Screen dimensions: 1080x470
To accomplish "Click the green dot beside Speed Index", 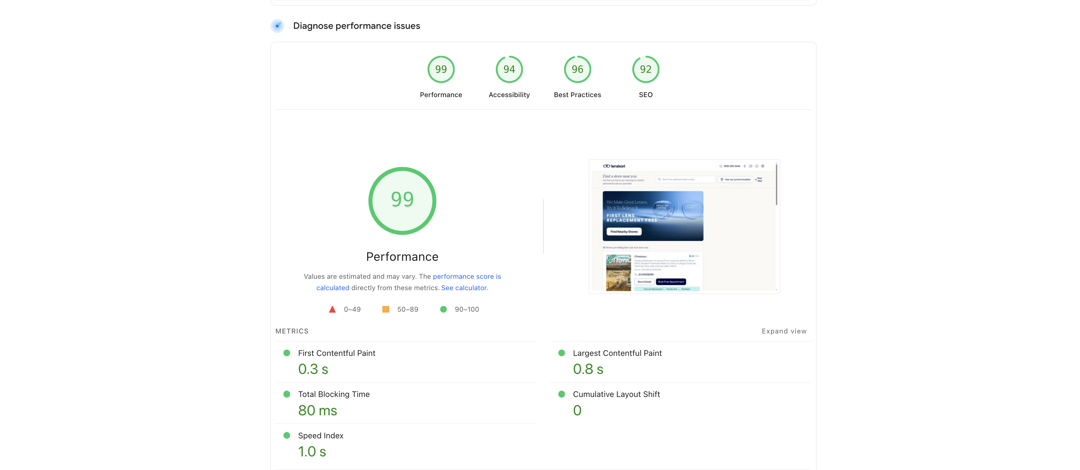I will (287, 436).
